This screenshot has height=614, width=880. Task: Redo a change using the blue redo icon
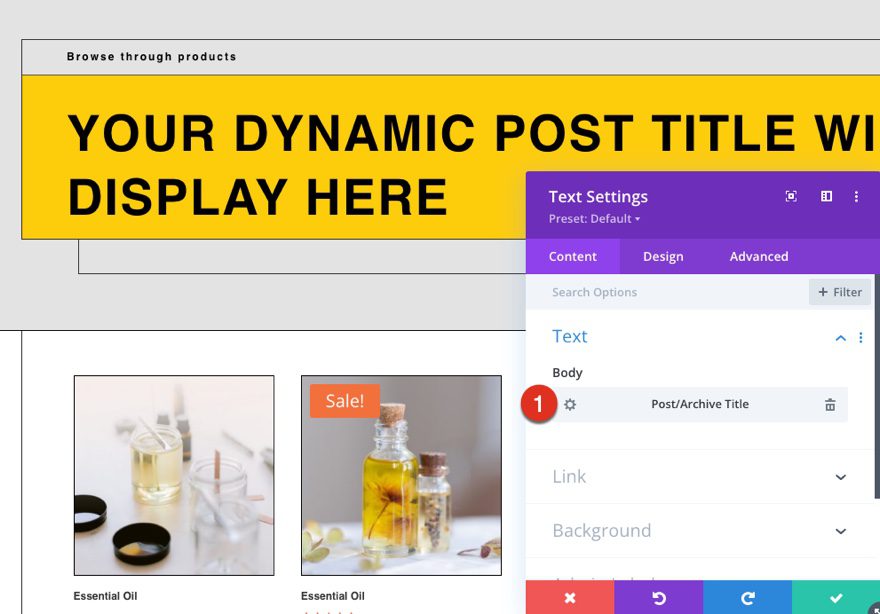[x=746, y=597]
